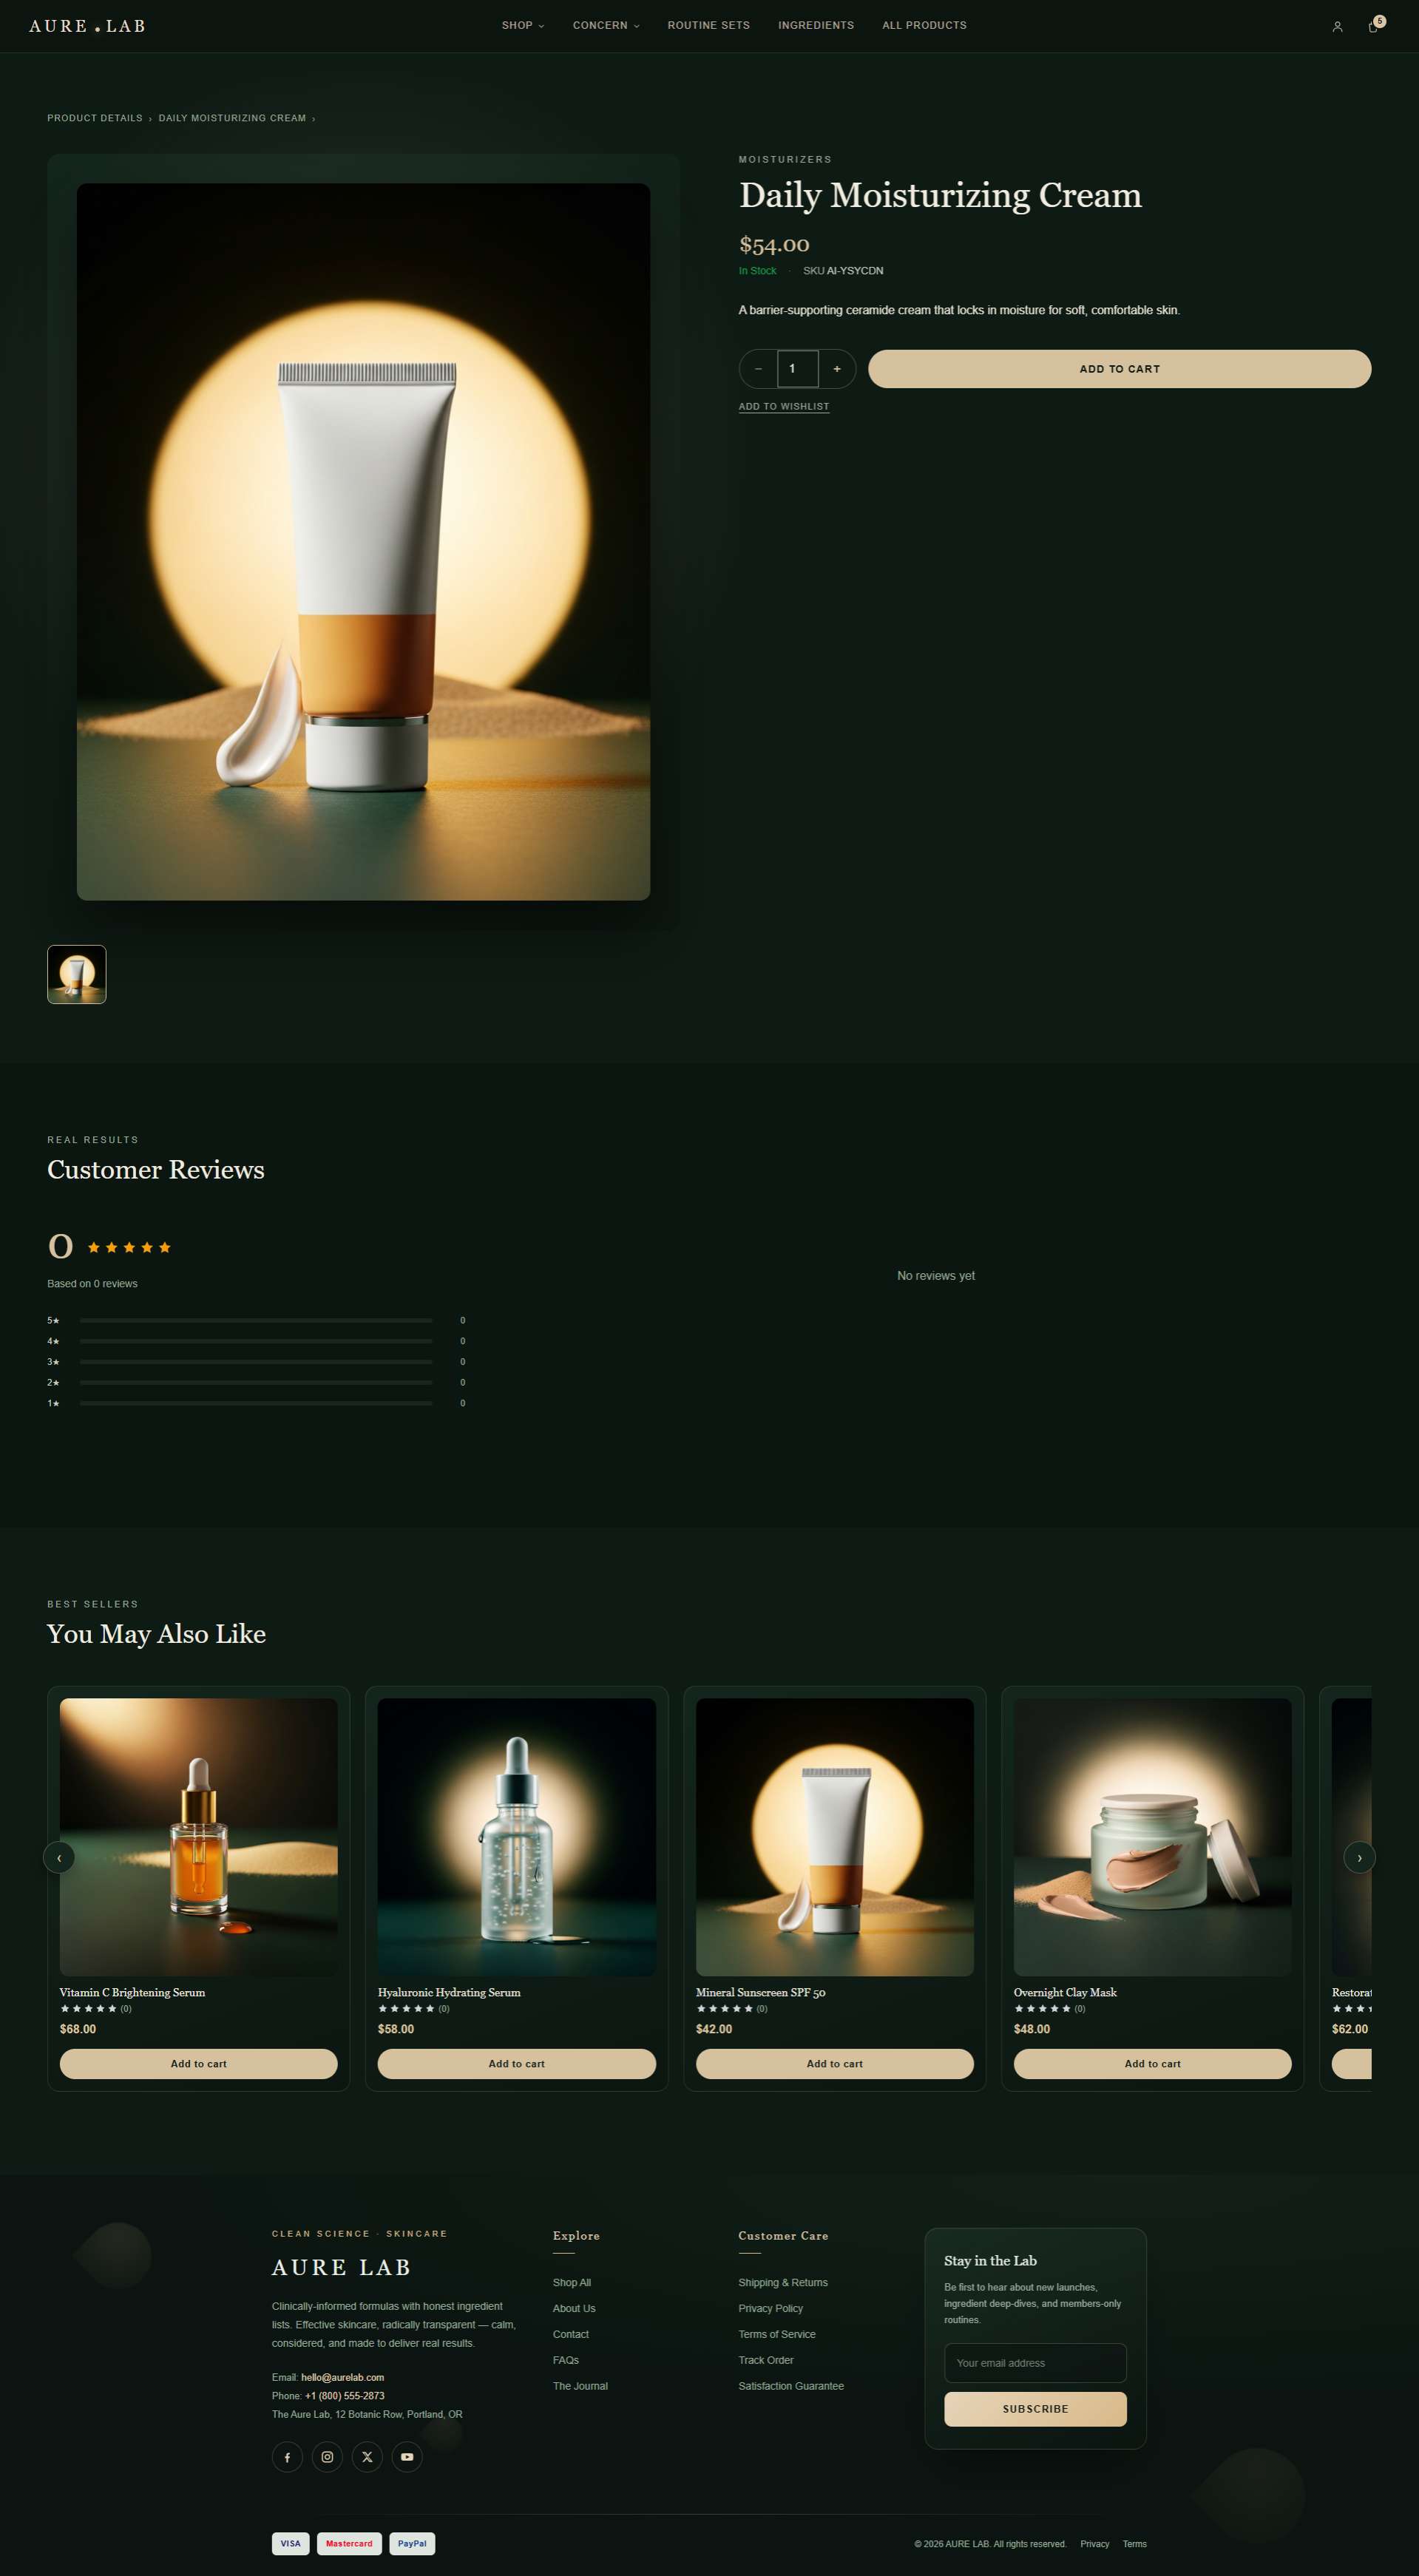Add Vitamin C Brightening Serum to cart

tap(199, 2063)
